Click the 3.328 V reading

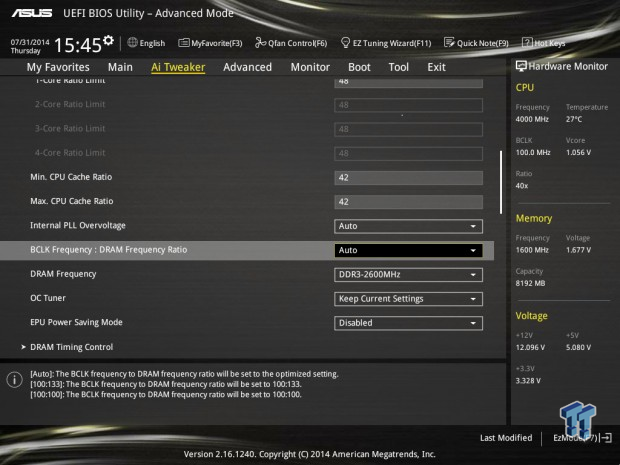coord(528,380)
